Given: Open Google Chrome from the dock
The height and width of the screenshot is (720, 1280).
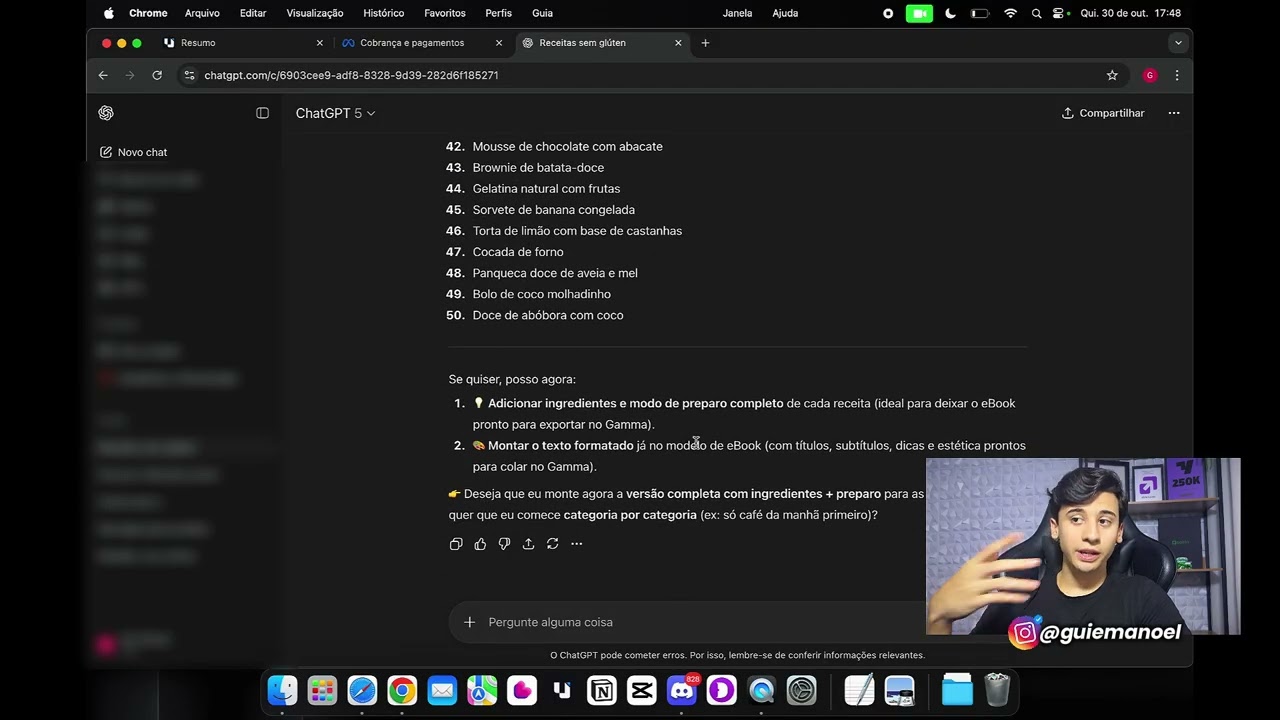Looking at the screenshot, I should pos(402,690).
